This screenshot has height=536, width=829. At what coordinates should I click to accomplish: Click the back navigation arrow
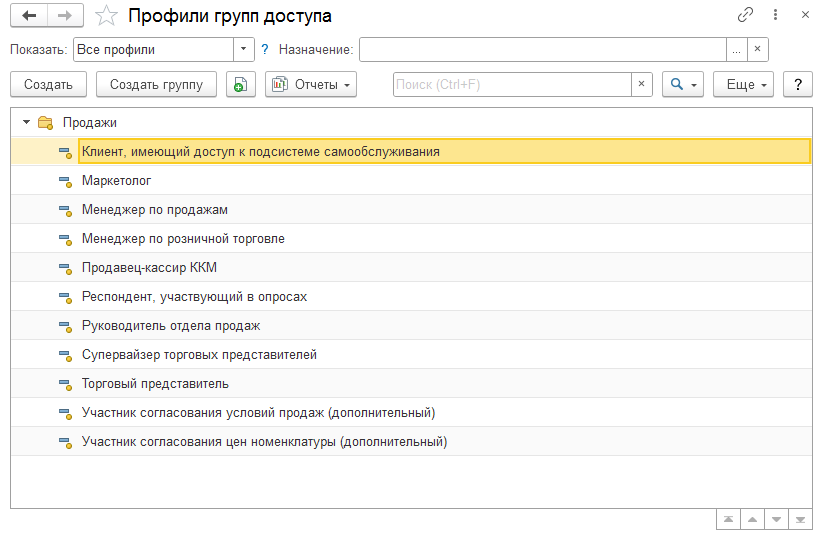coord(29,16)
